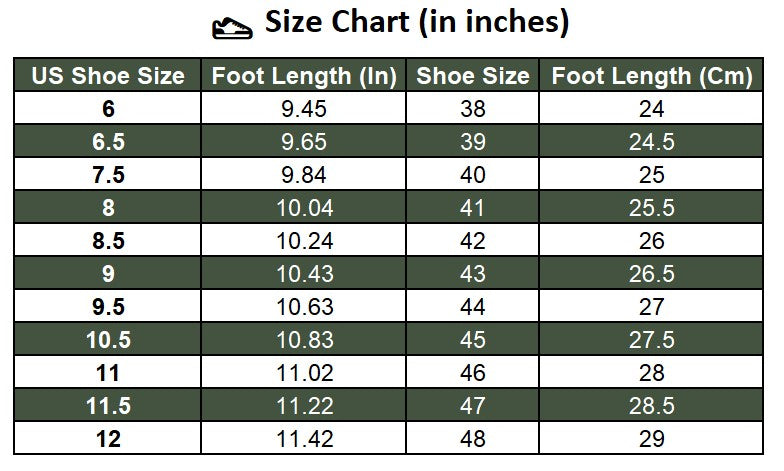Select US shoe size 9.5 cell
The image size is (784, 471).
(108, 307)
